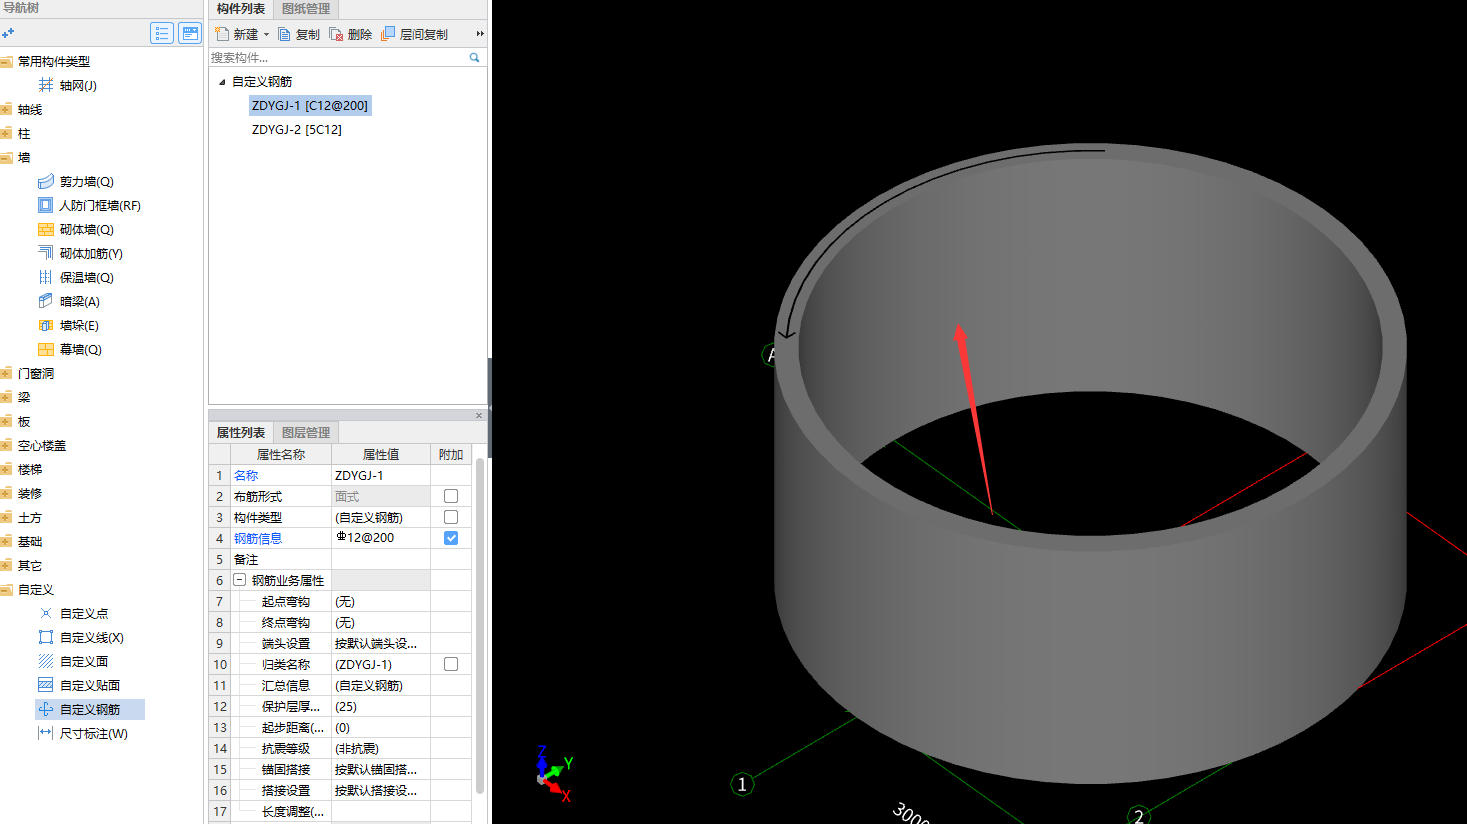1467x824 pixels.
Task: Expand the 板 folder
Action: 6,421
